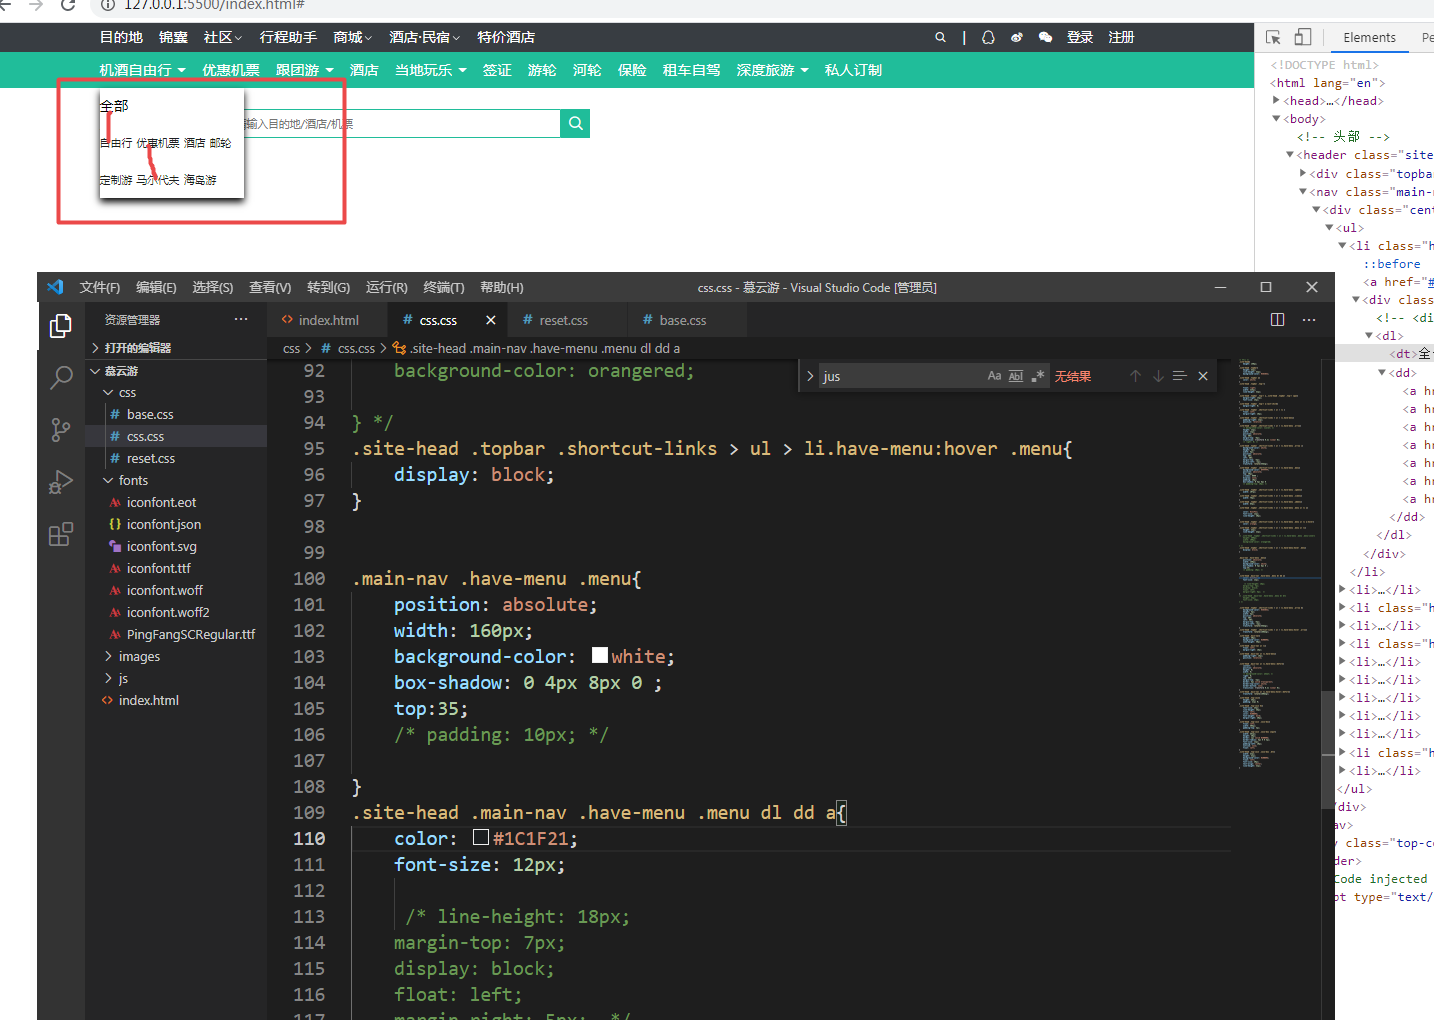Open 当地玩乐 dropdown in nav
The height and width of the screenshot is (1020, 1434).
pos(430,70)
